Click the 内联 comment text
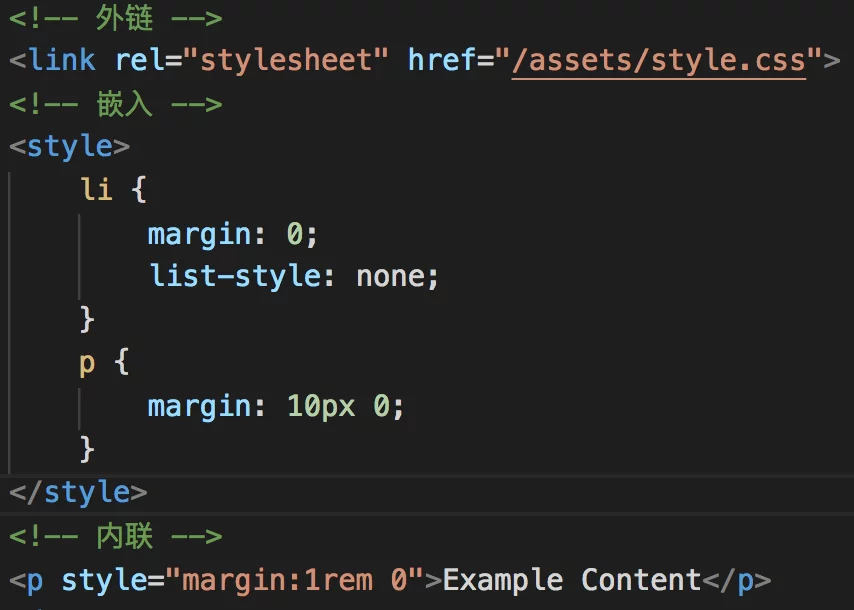Viewport: 854px width, 610px height. (x=125, y=536)
